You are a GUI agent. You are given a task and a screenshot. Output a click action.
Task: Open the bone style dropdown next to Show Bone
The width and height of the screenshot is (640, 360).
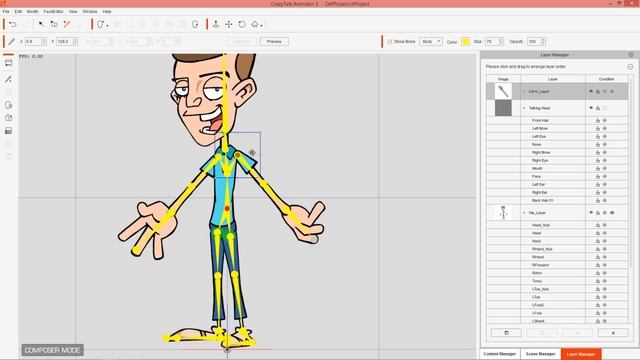(x=431, y=42)
